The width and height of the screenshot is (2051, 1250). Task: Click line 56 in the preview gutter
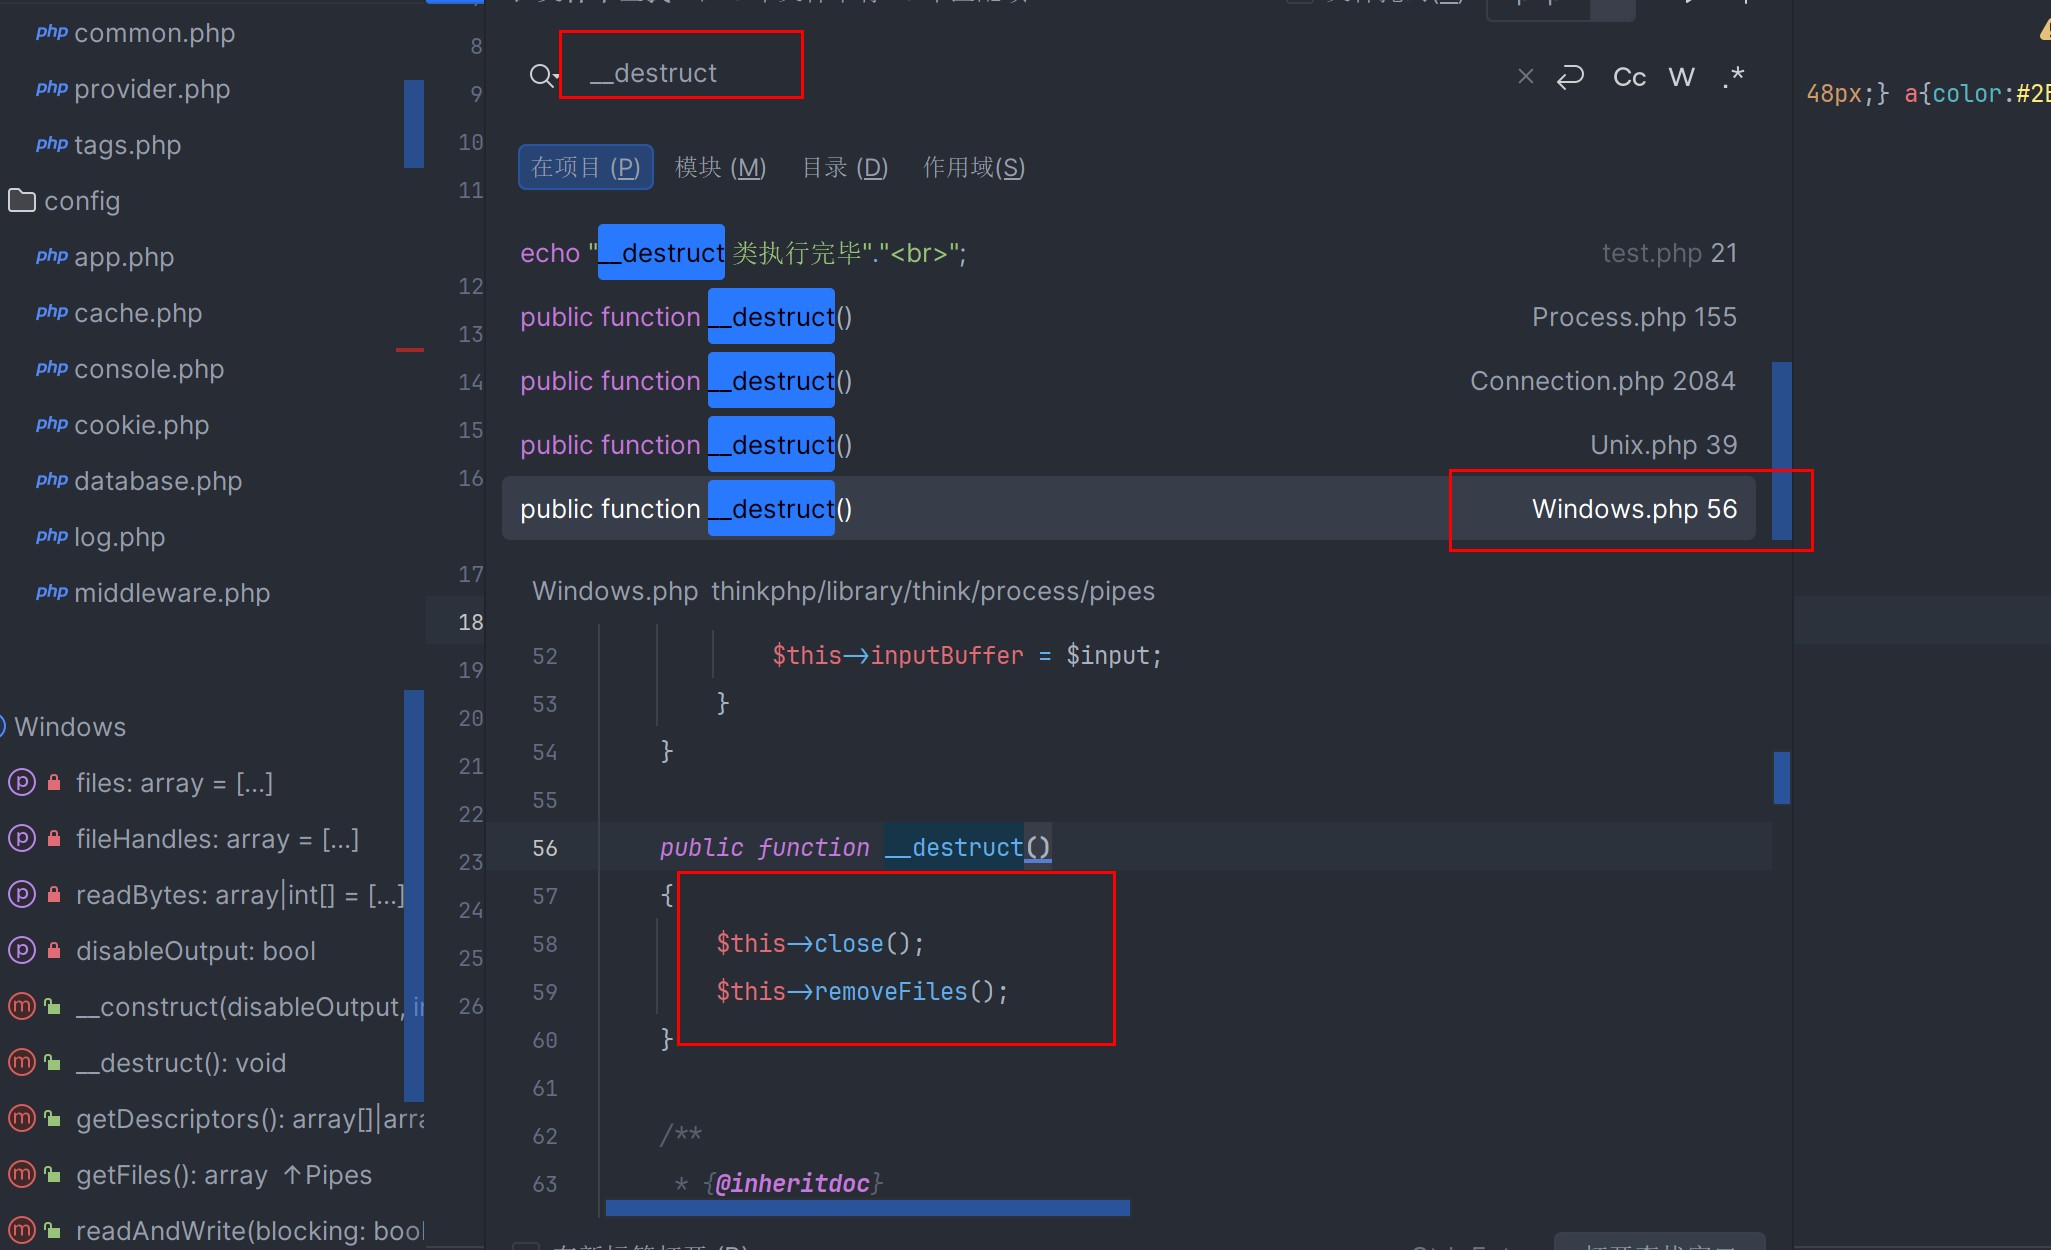coord(545,848)
